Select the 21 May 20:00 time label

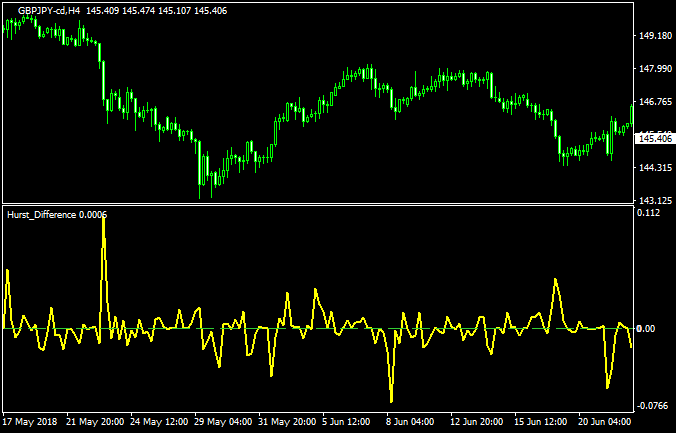point(97,422)
